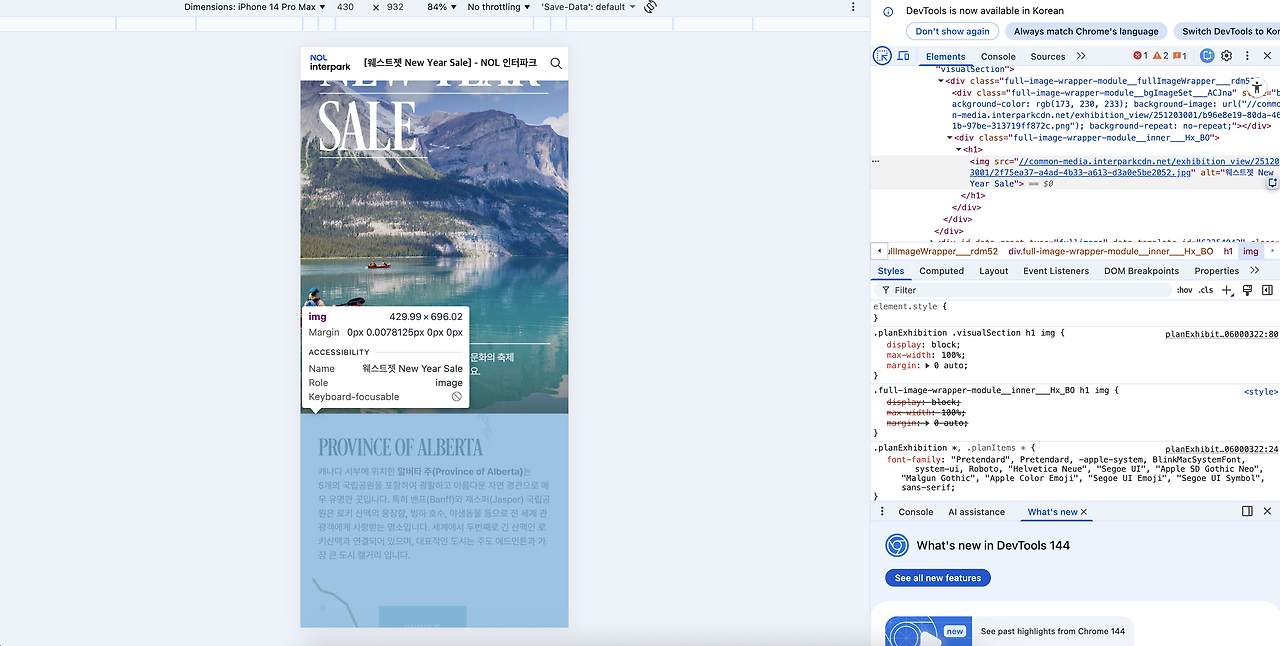
Task: Toggle the .cls element classes panel
Action: 1206,290
